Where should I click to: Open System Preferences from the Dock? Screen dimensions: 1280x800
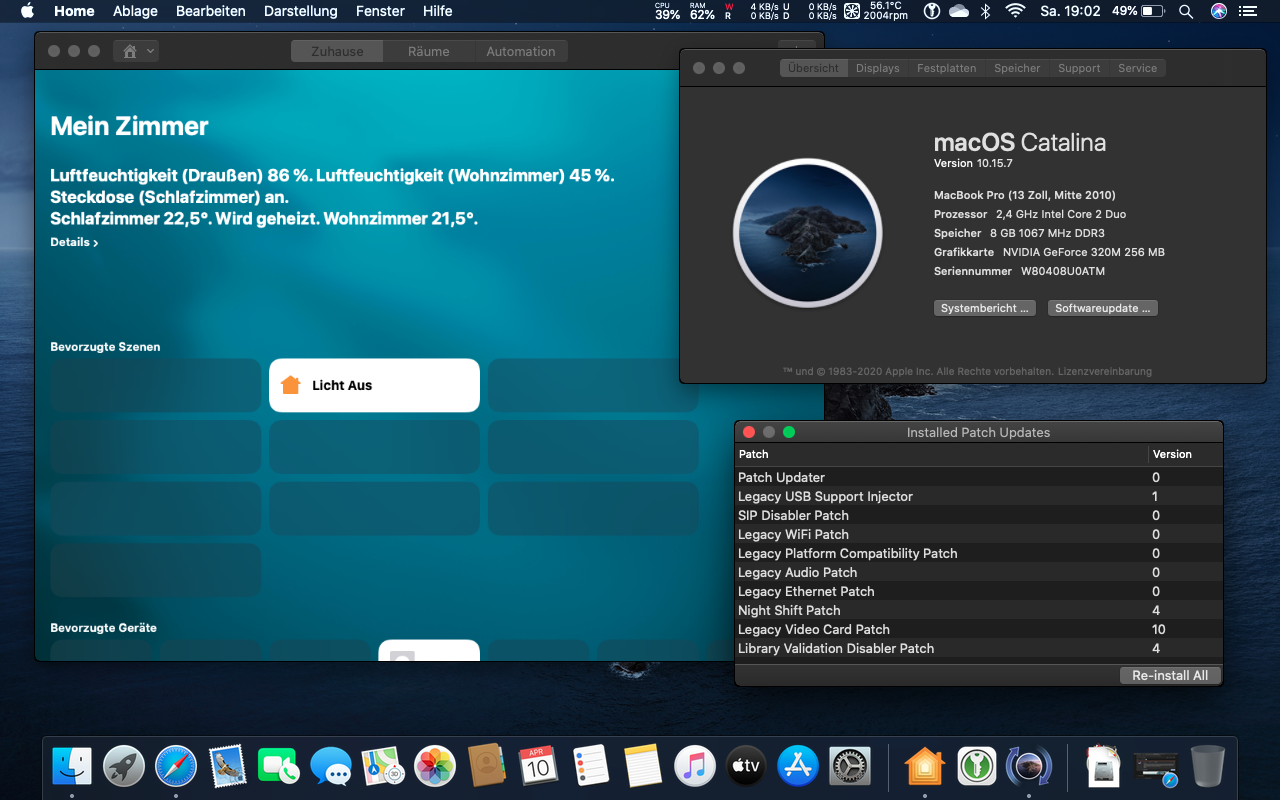click(850, 767)
